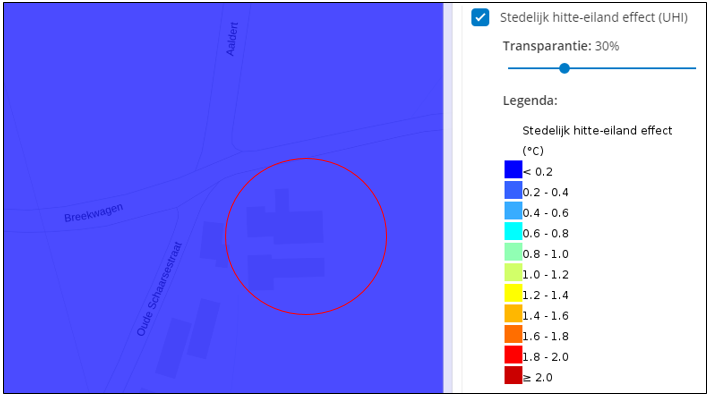This screenshot has height=397, width=710.
Task: Click the '< 0.2' legend value text
Action: 538,172
